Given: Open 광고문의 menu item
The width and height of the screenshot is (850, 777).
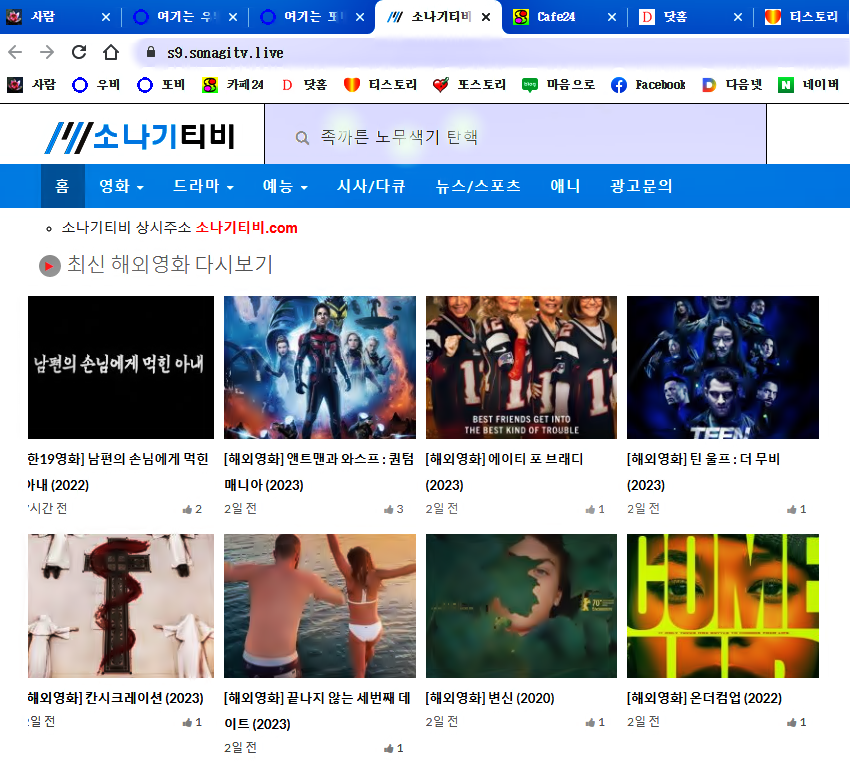Looking at the screenshot, I should click(641, 186).
